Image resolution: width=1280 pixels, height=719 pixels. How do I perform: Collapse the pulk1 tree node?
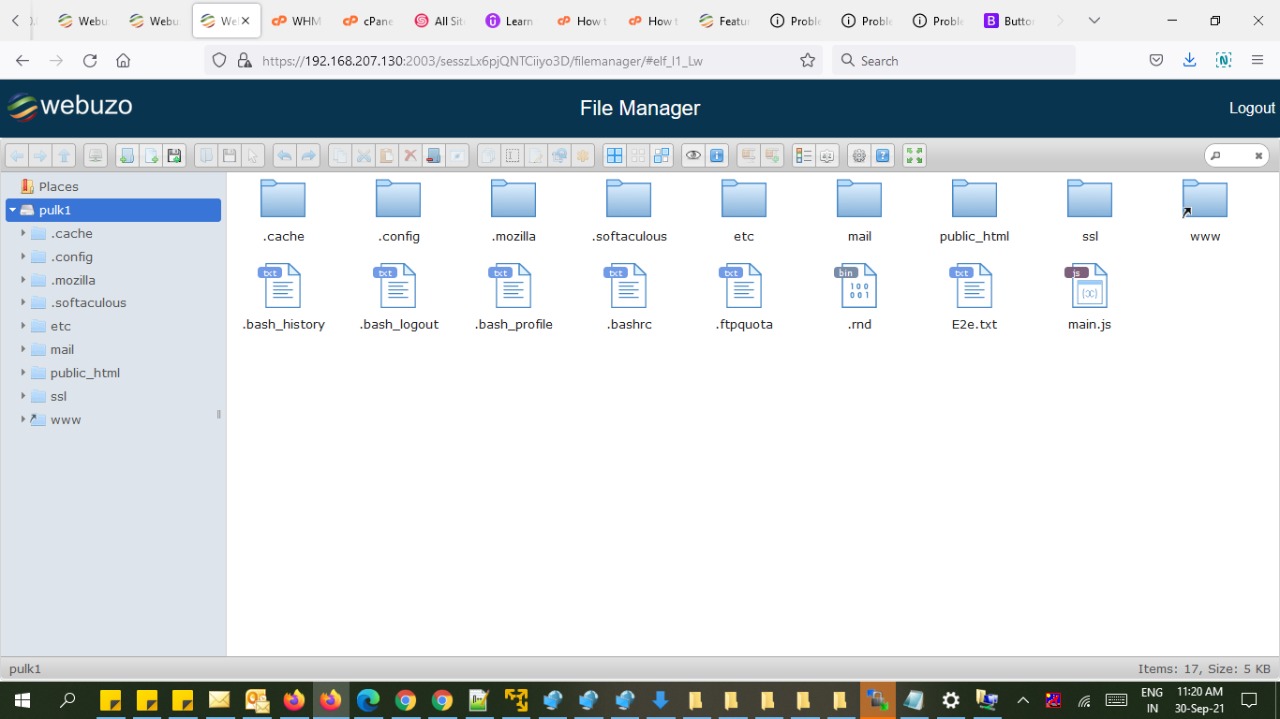coord(11,210)
